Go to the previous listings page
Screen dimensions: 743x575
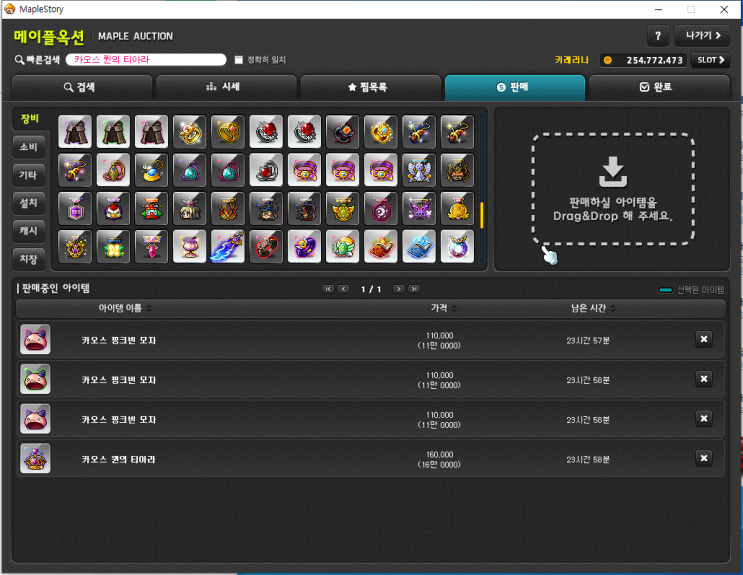[x=344, y=289]
